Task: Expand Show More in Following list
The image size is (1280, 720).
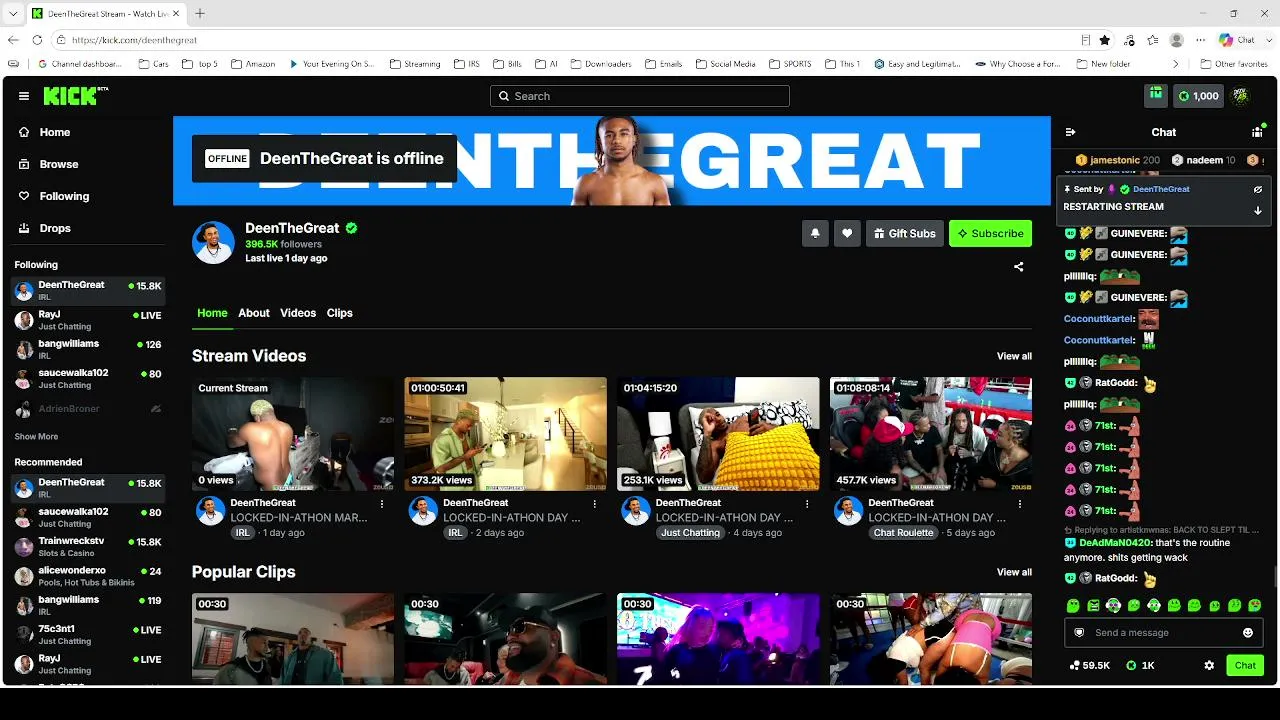Action: [36, 437]
